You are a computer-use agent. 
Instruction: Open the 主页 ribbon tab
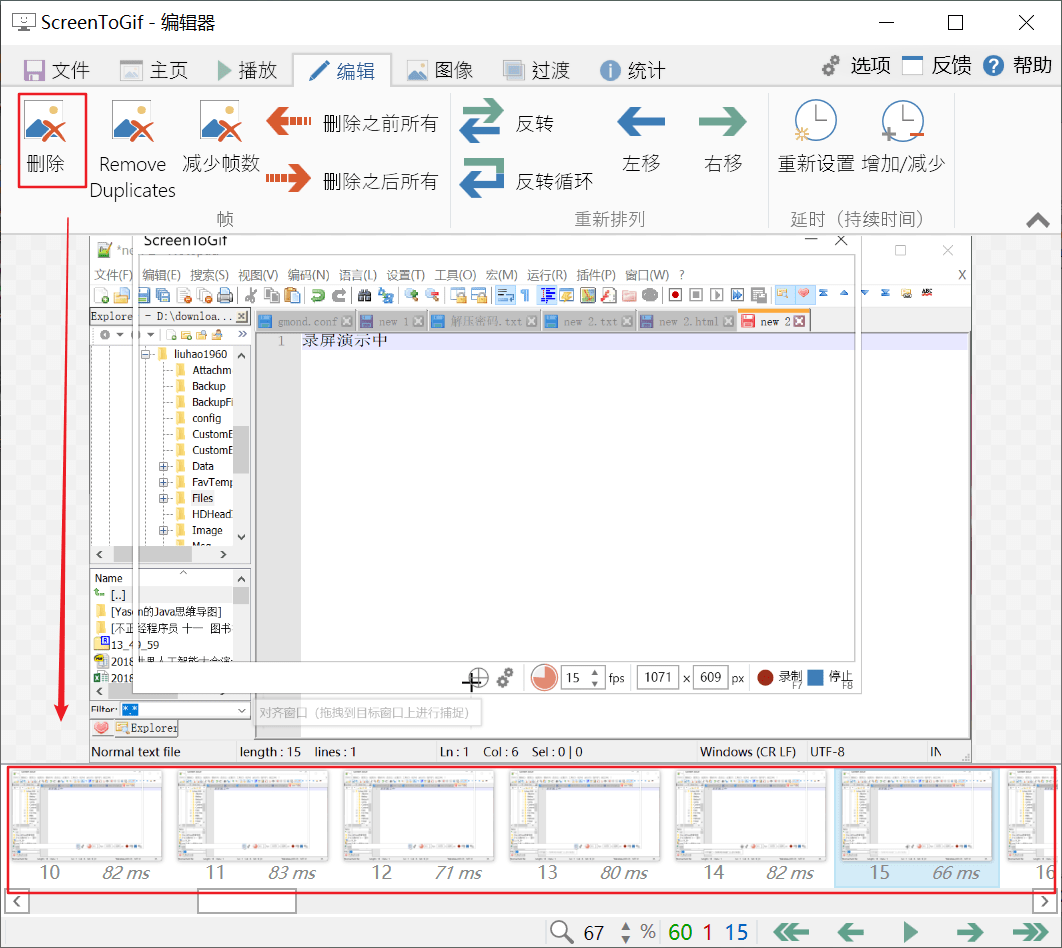pyautogui.click(x=154, y=70)
